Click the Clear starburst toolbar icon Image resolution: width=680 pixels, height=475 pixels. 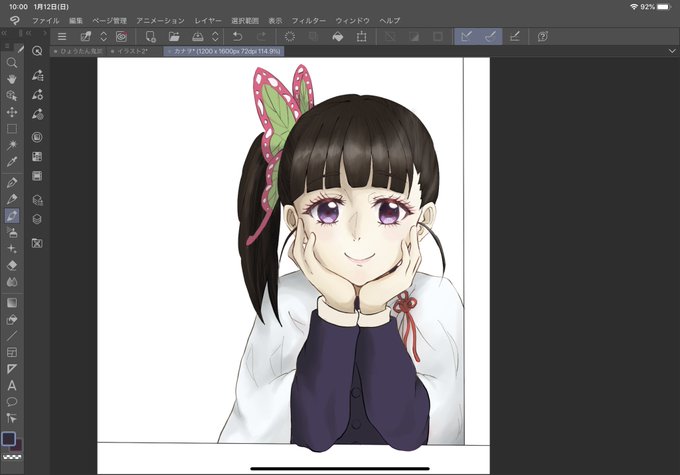[x=290, y=36]
